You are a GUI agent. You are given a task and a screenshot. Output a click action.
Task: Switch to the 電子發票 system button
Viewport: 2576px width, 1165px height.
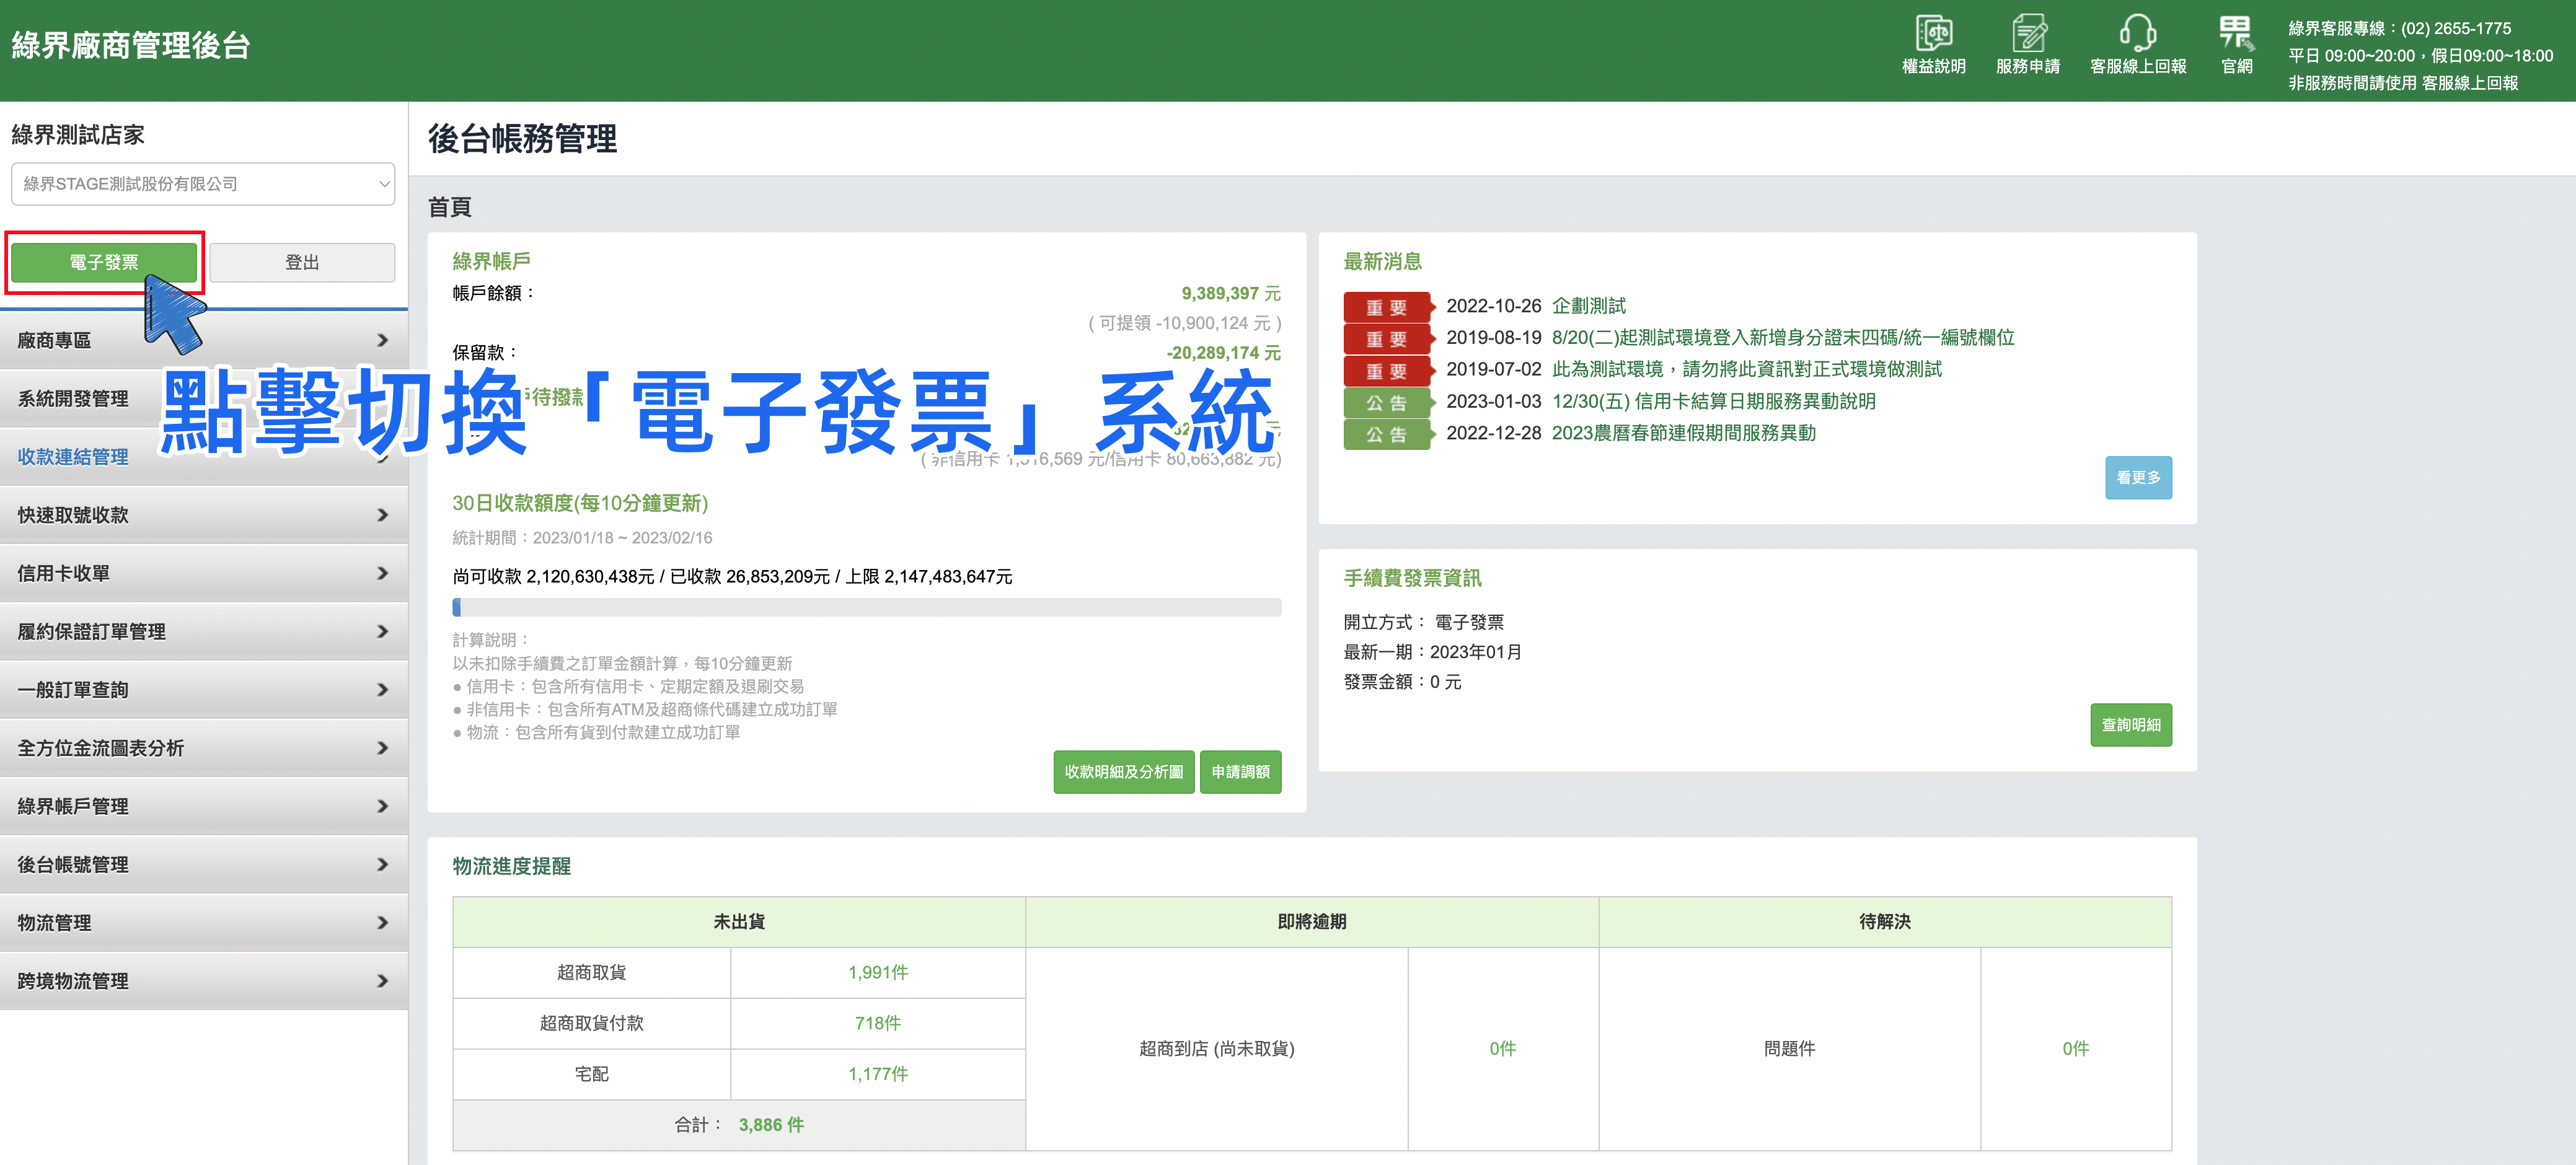coord(104,262)
